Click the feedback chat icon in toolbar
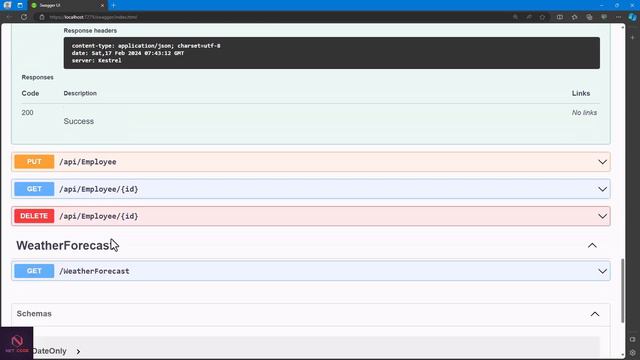 [x=604, y=17]
